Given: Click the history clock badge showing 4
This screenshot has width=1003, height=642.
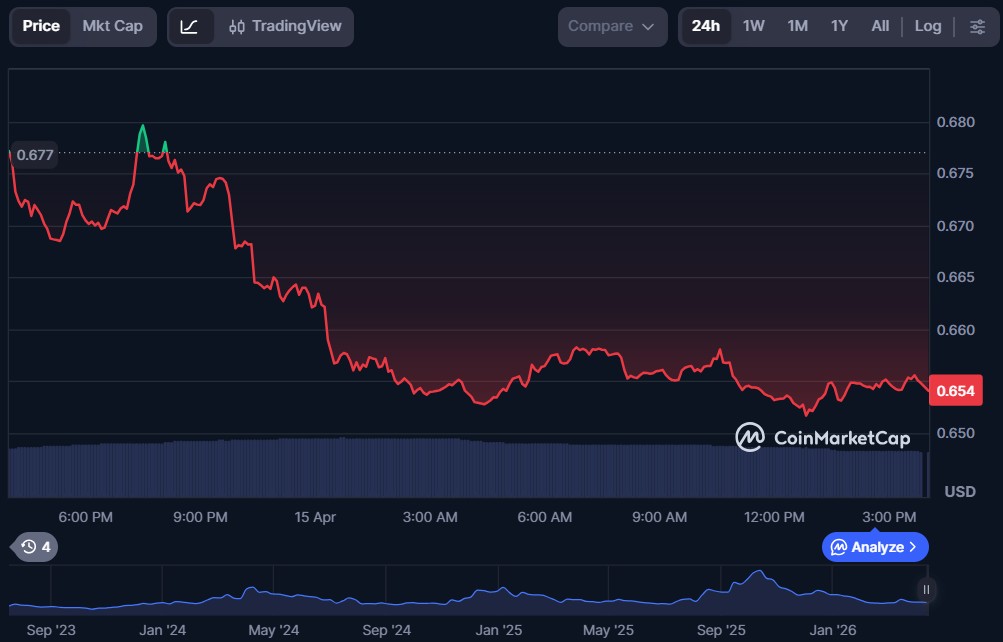Looking at the screenshot, I should 35,547.
